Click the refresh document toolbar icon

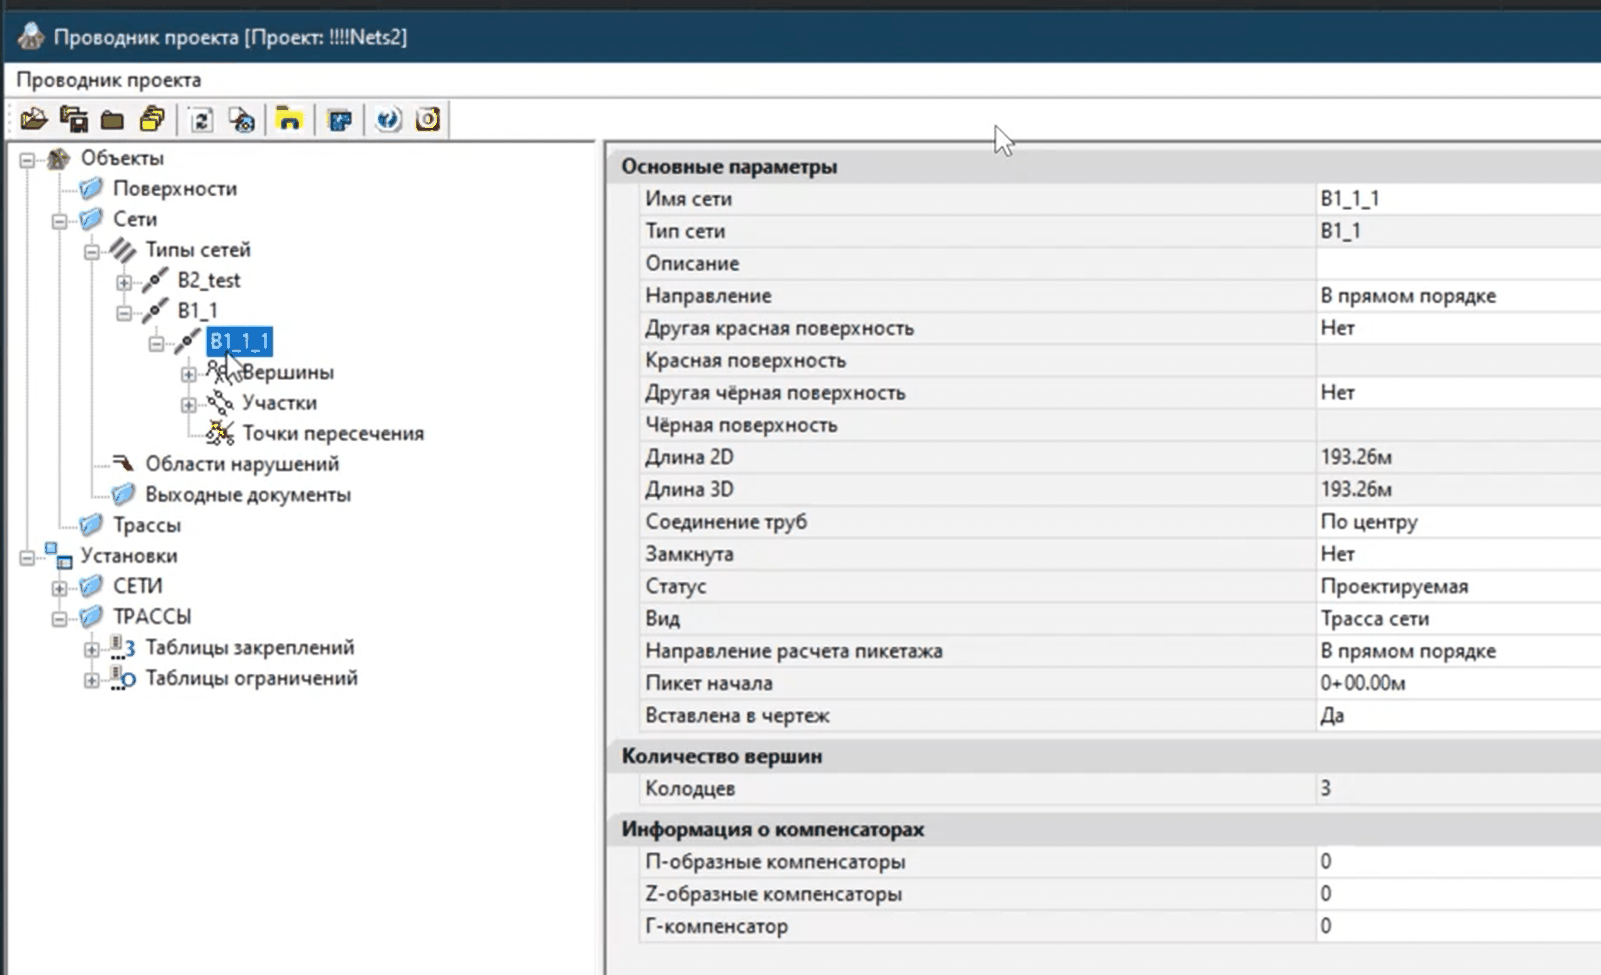click(x=201, y=121)
